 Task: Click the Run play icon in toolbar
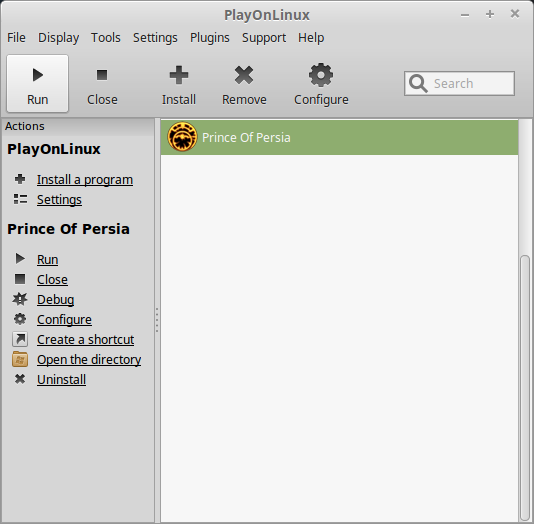(x=37, y=75)
